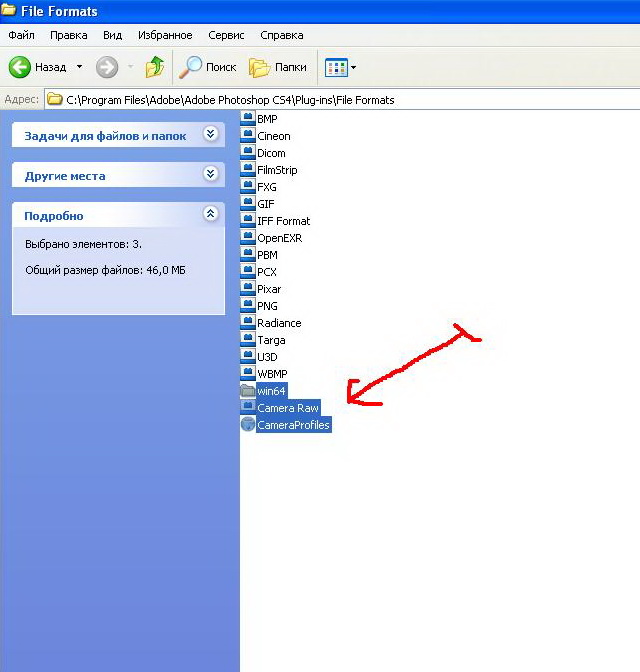Open the Справка menu
Screen dimensions: 640x672
282,35
